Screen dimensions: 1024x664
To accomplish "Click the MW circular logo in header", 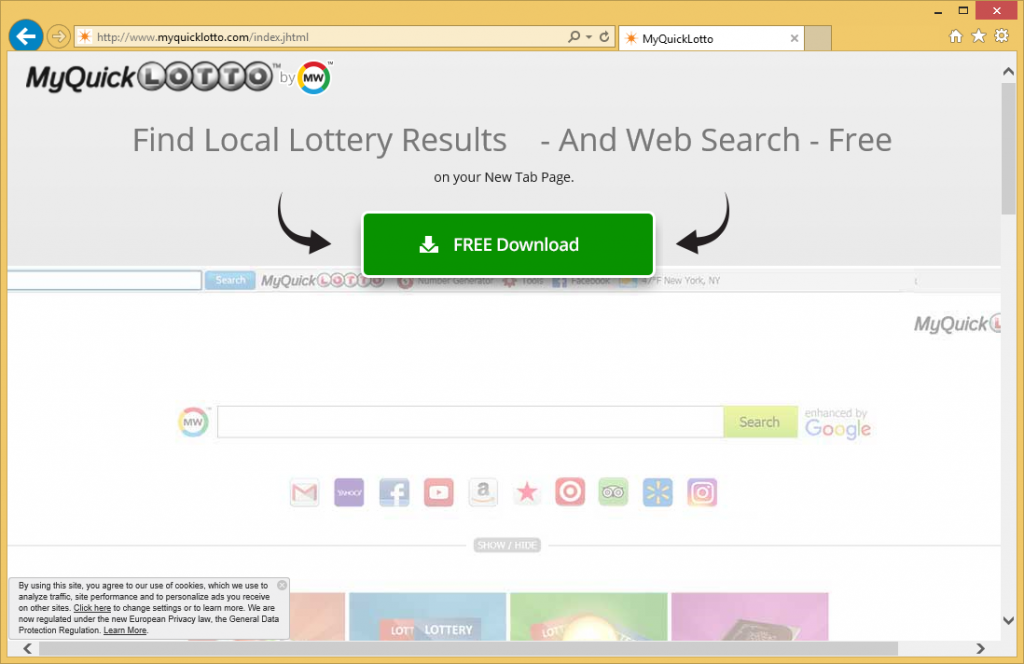I will coord(314,78).
